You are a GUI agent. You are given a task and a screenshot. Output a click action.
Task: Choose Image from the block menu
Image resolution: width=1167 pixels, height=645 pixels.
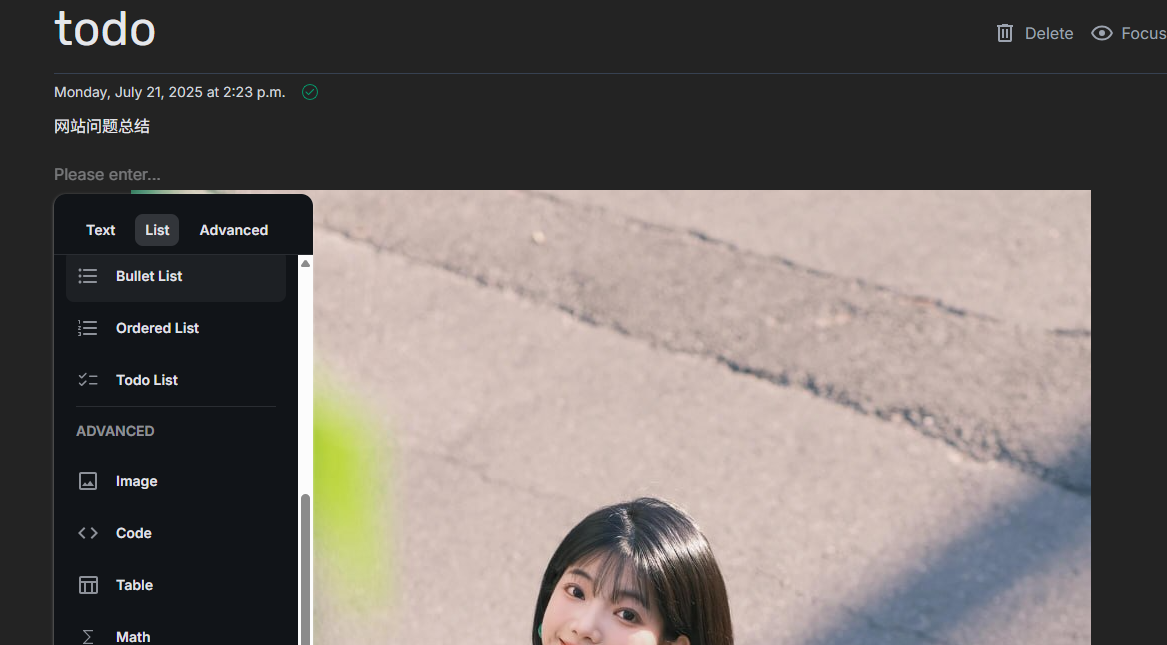pos(176,481)
